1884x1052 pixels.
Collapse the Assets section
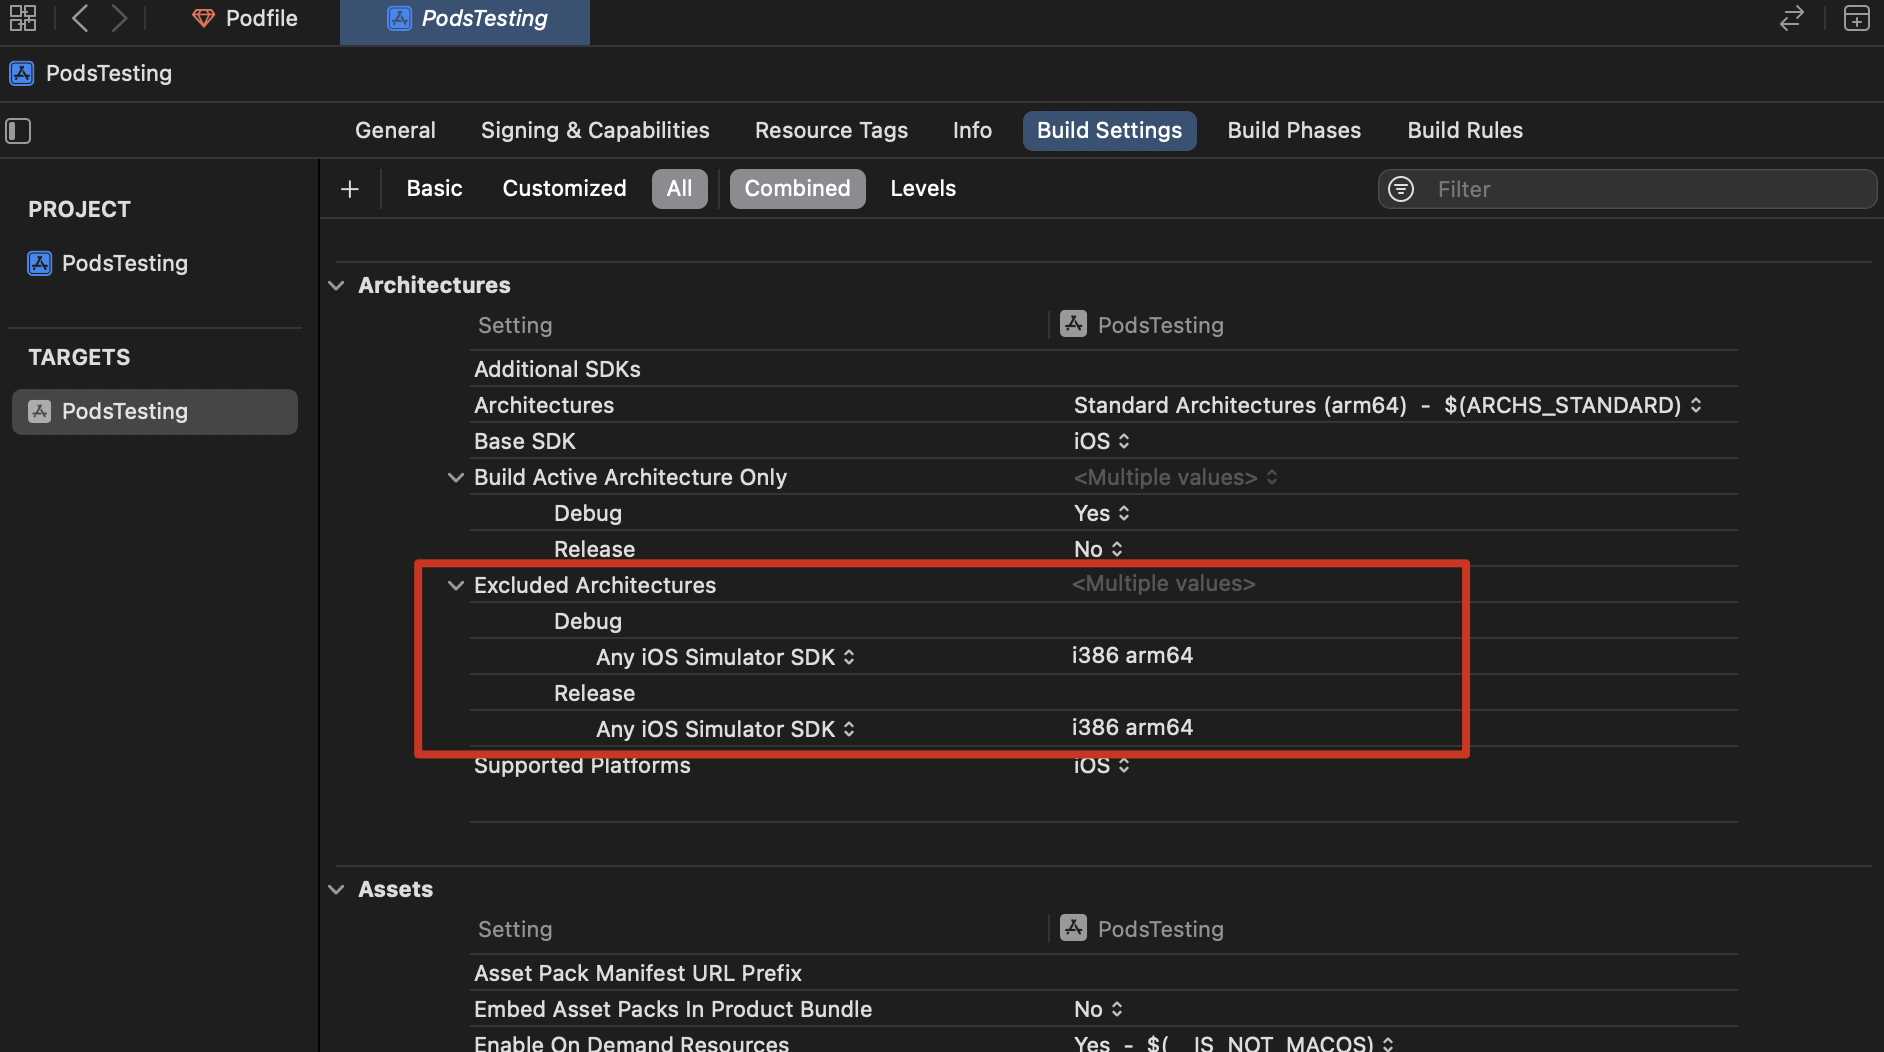click(337, 890)
